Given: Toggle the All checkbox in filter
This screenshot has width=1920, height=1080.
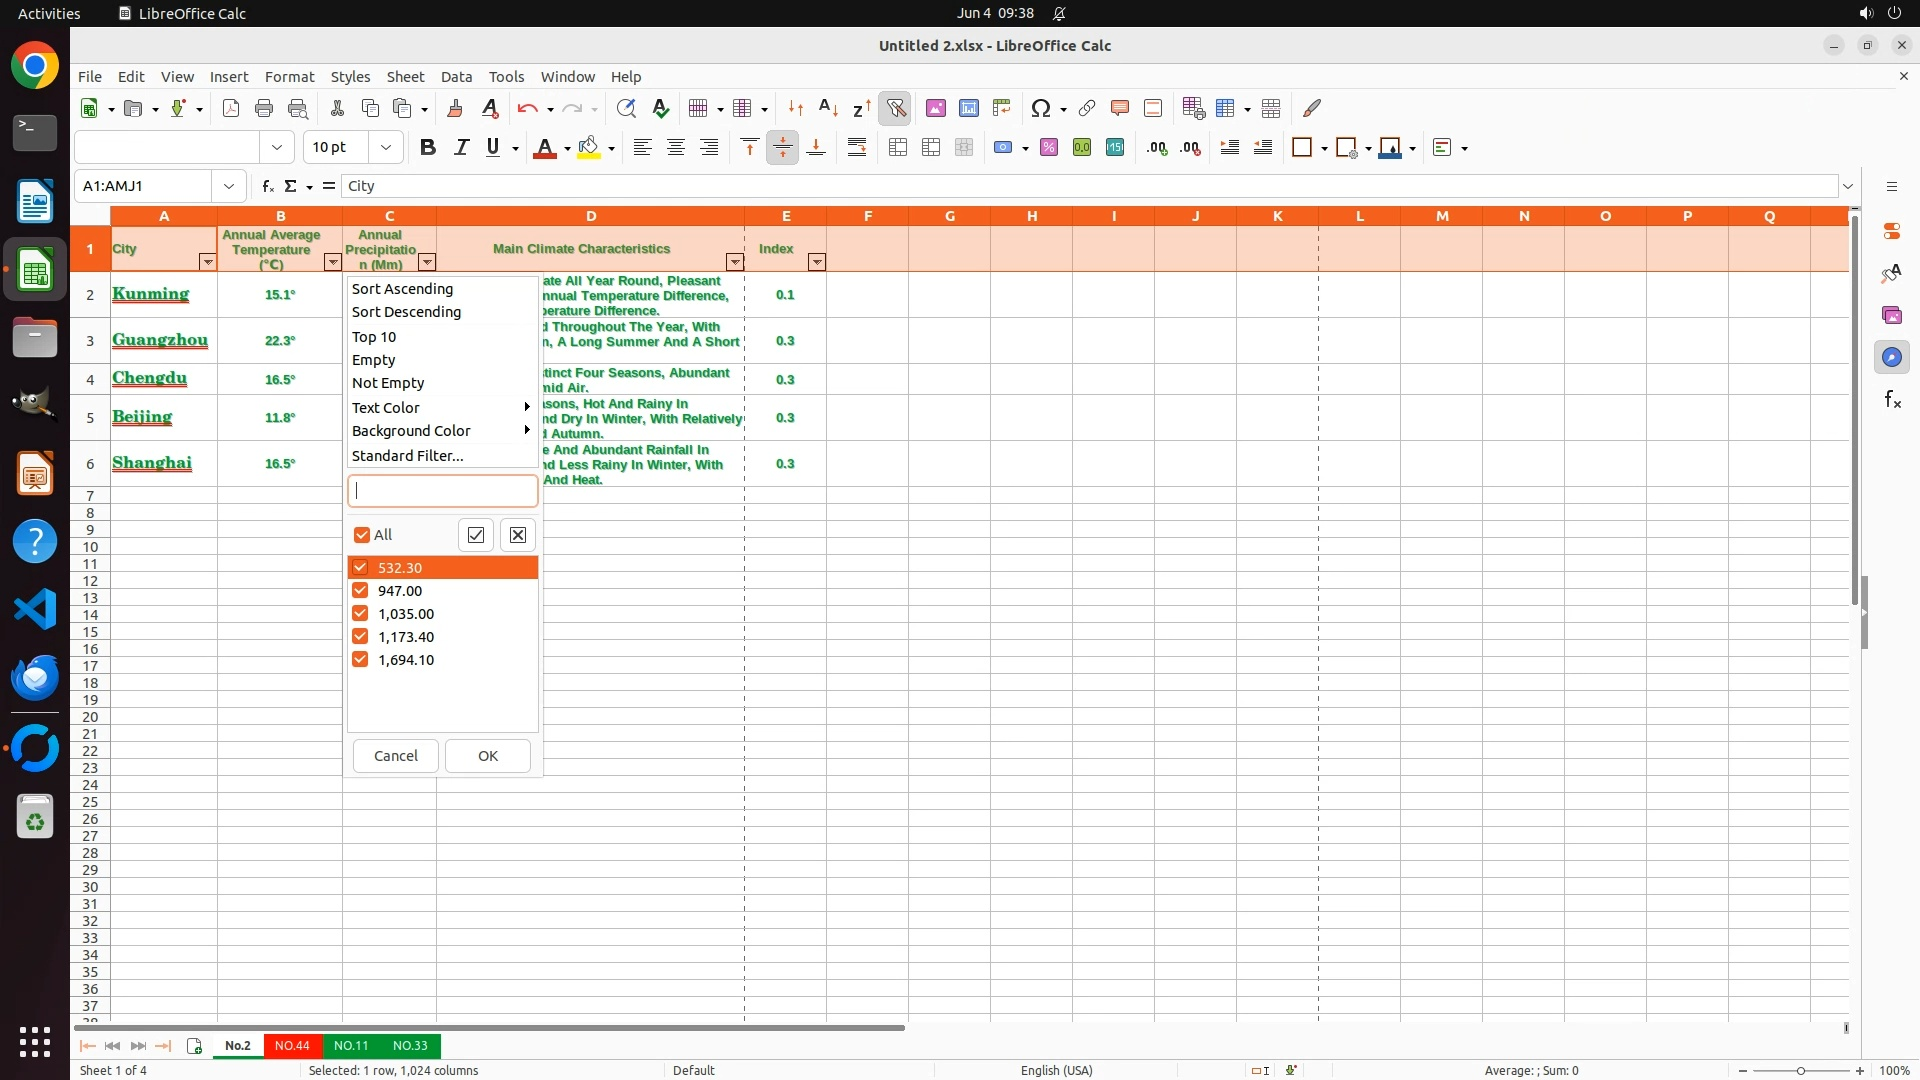Looking at the screenshot, I should (x=362, y=535).
